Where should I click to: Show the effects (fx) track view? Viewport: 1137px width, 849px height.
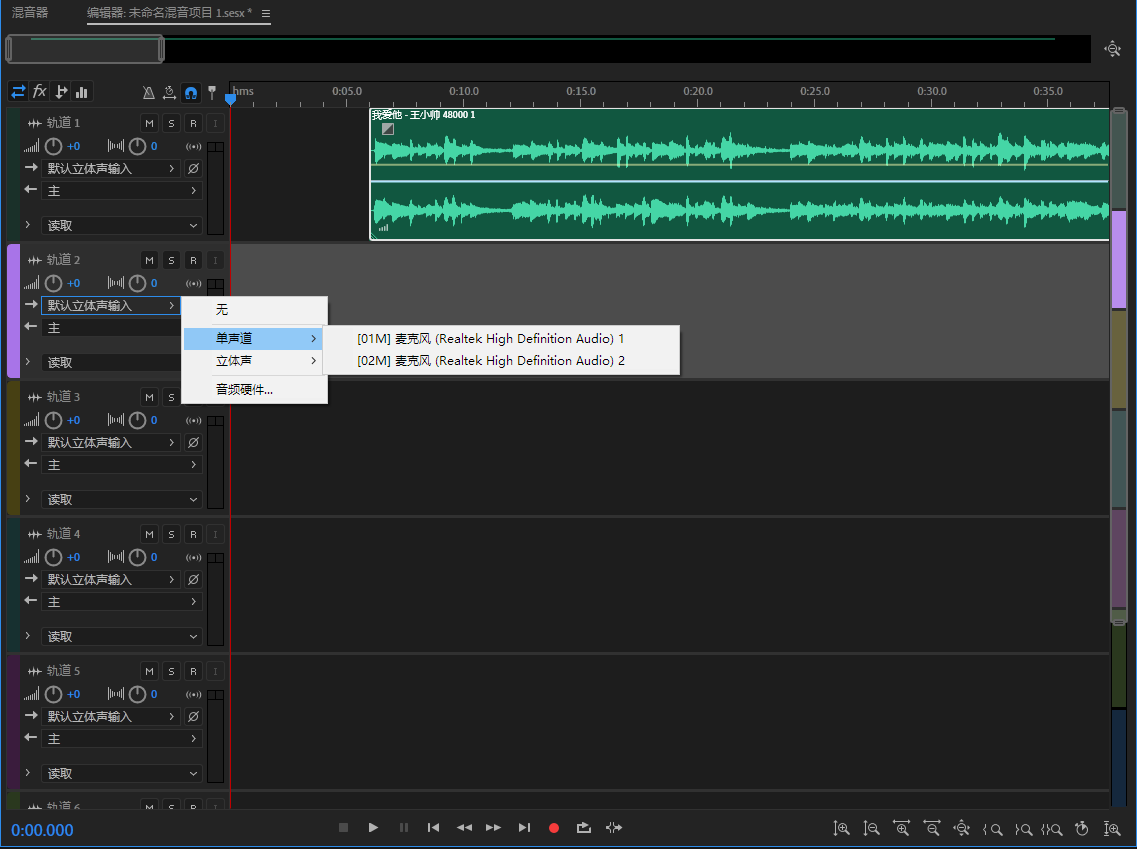click(40, 92)
